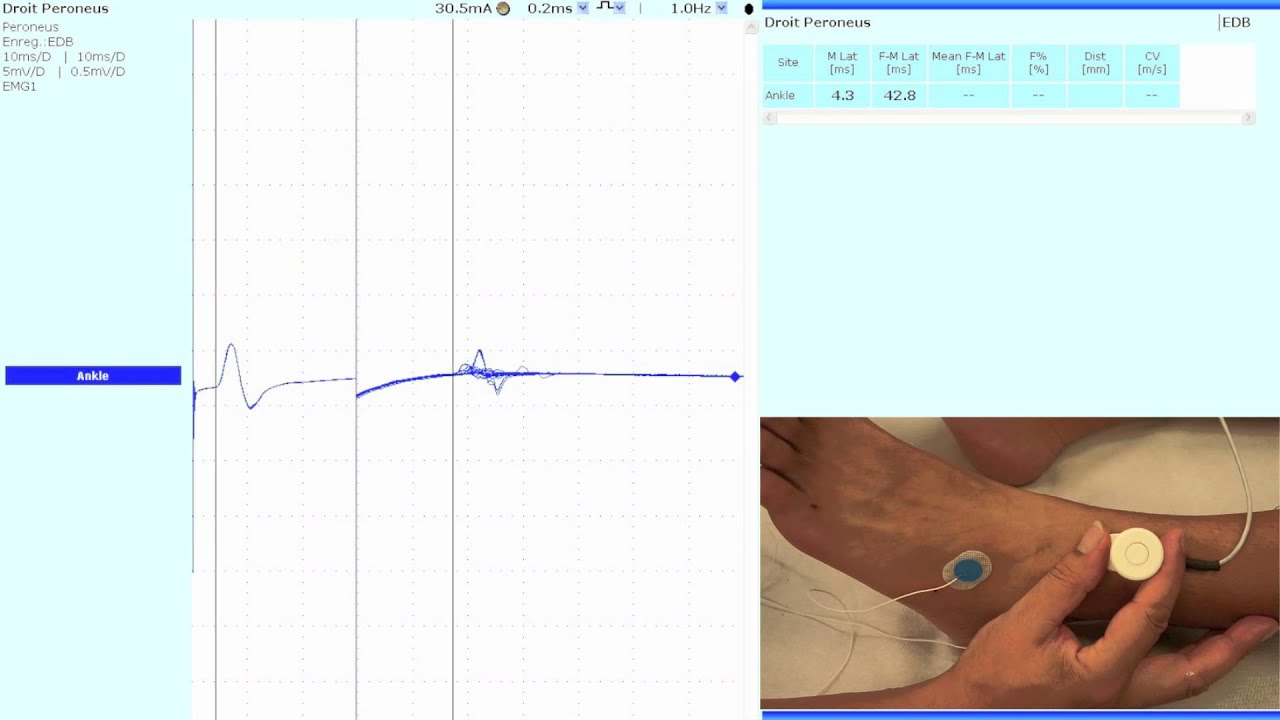Open the 0.2ms pulse duration dropdown
The image size is (1280, 720).
click(x=583, y=8)
